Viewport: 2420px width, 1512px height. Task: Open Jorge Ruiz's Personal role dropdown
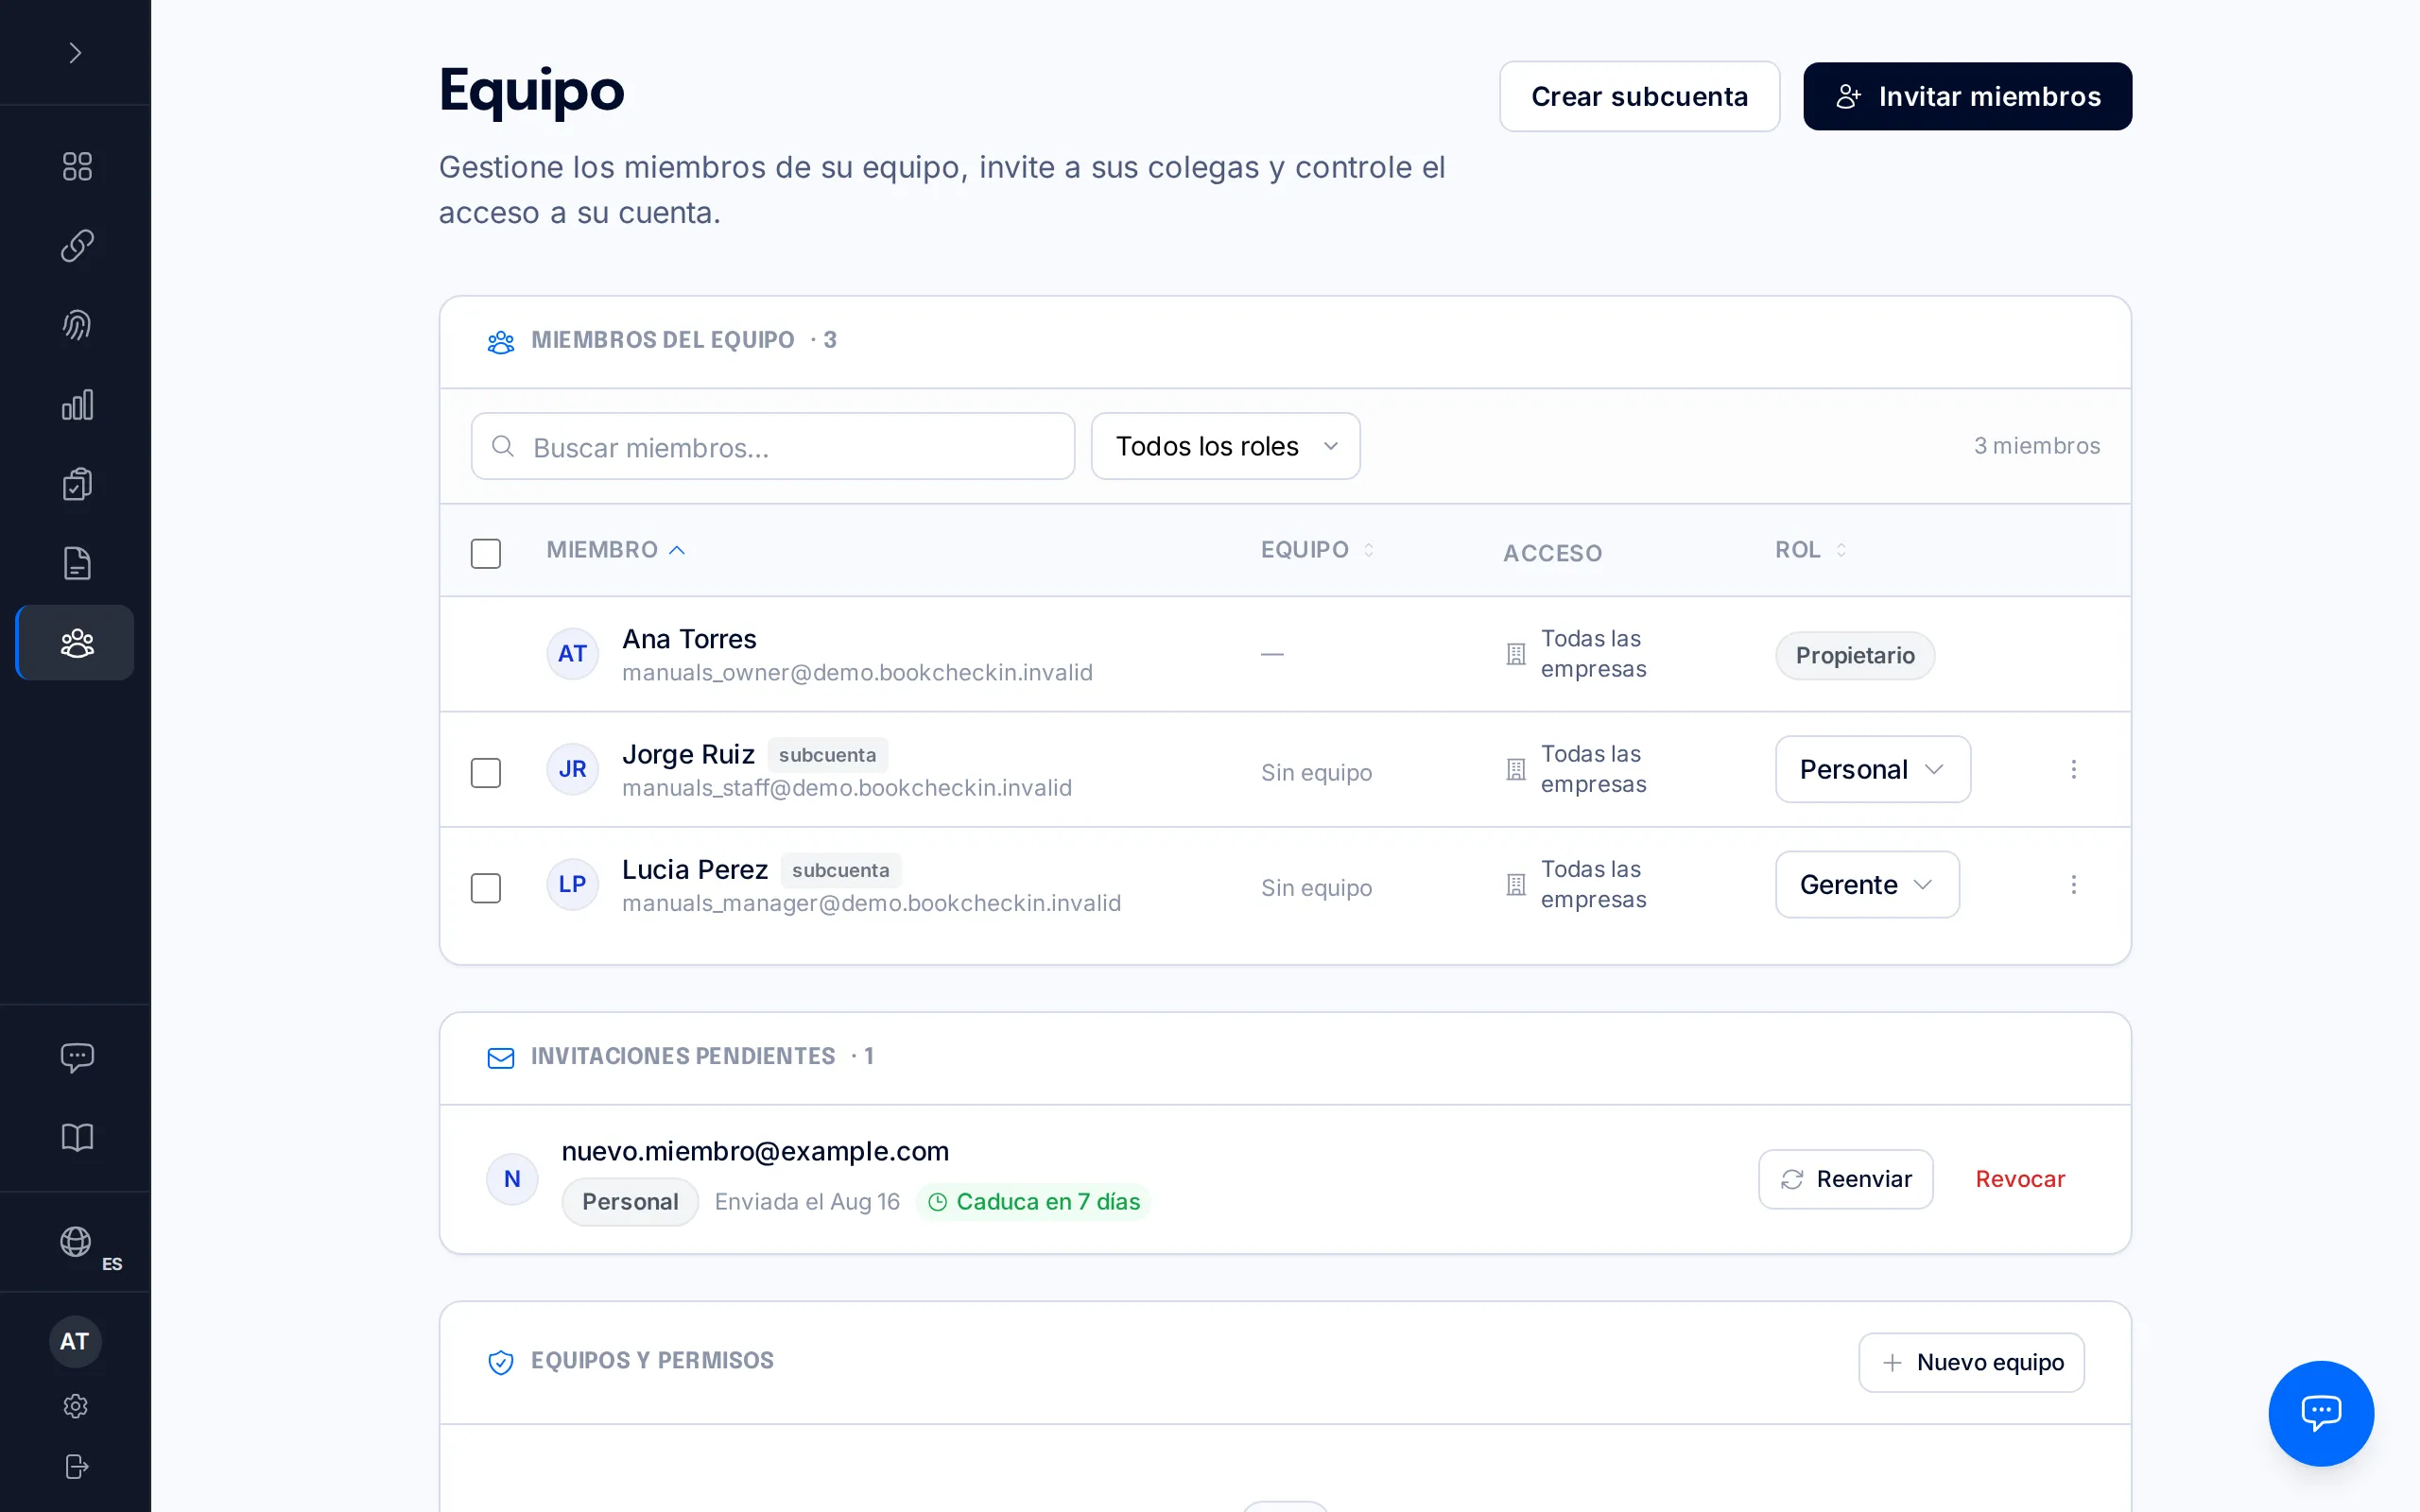click(1872, 769)
